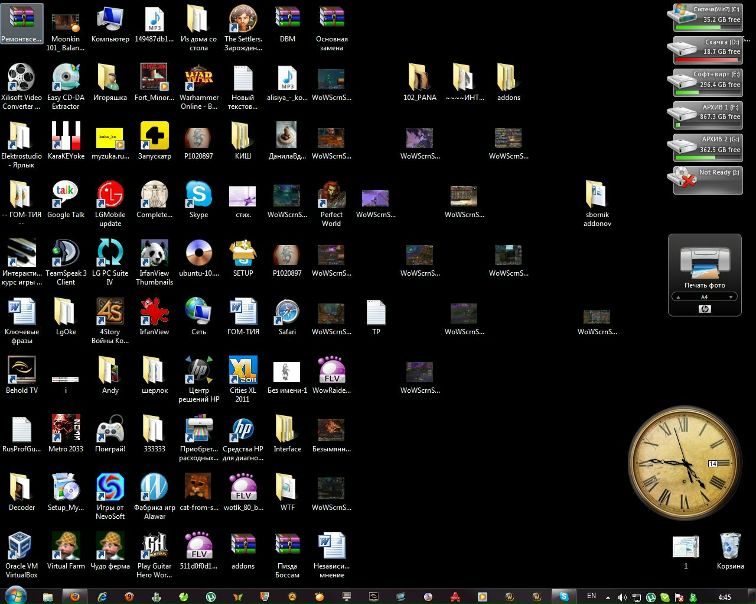Open the Warhammer Online game icon
This screenshot has width=756, height=604.
click(198, 77)
